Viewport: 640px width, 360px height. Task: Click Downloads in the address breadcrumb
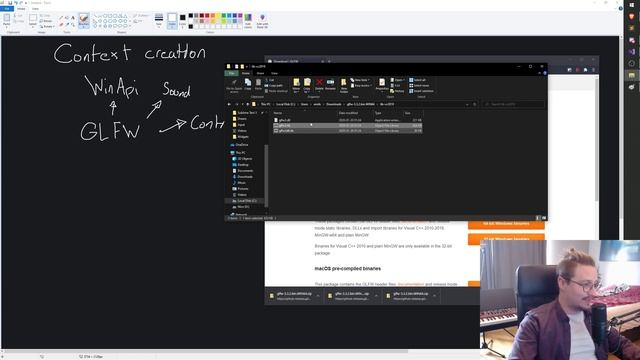(x=333, y=104)
